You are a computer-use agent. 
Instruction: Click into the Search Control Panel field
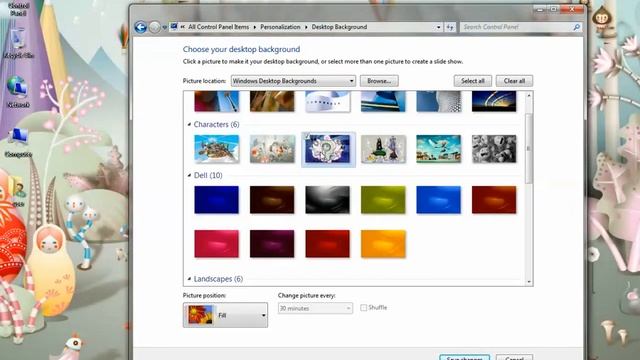(x=516, y=27)
